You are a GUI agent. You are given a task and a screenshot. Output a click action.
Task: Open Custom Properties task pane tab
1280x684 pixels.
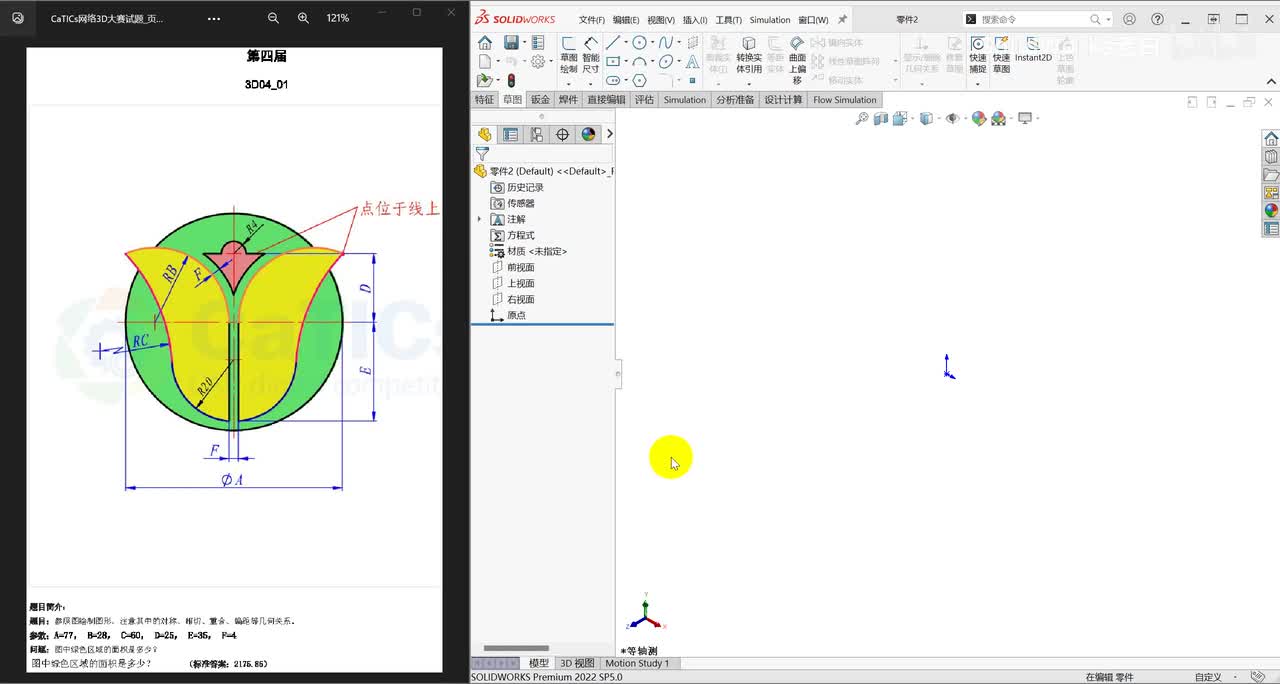[x=1271, y=228]
